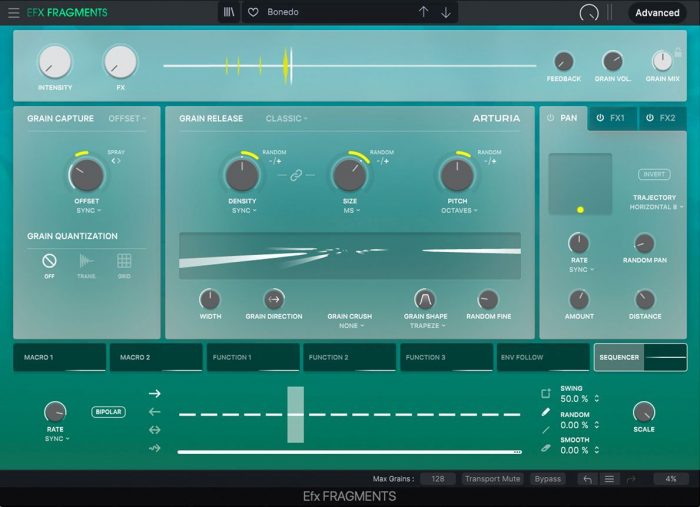Toggle the FX2 power button
This screenshot has width=700, height=507.
[650, 118]
